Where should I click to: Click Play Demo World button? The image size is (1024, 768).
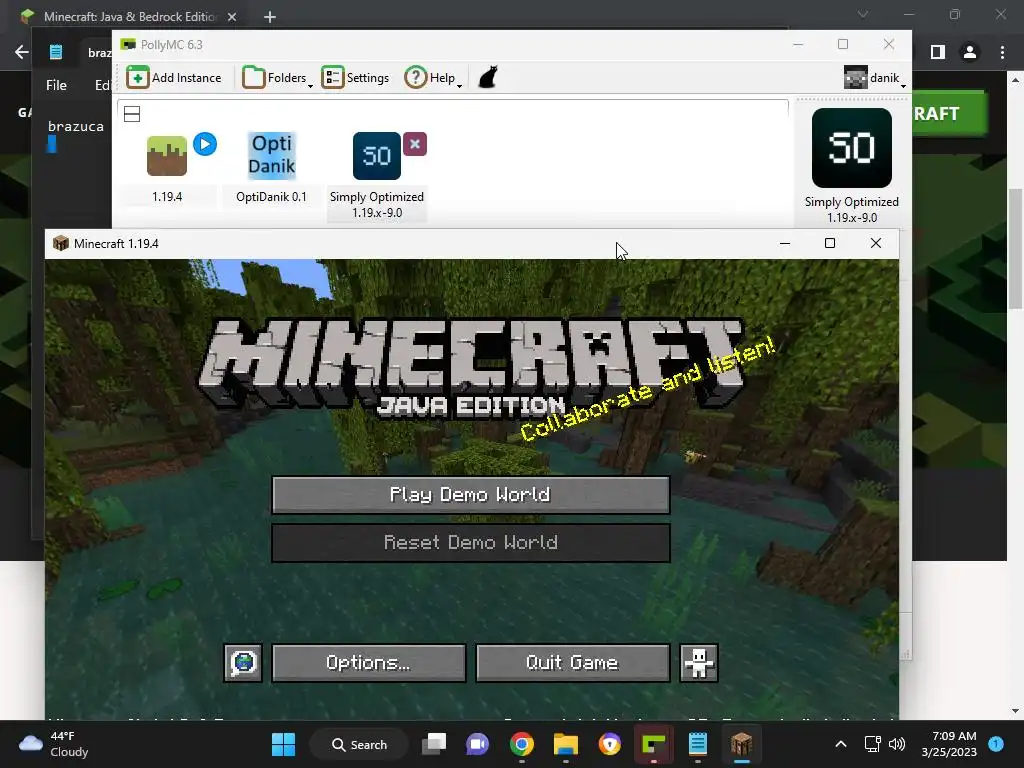pyautogui.click(x=471, y=494)
